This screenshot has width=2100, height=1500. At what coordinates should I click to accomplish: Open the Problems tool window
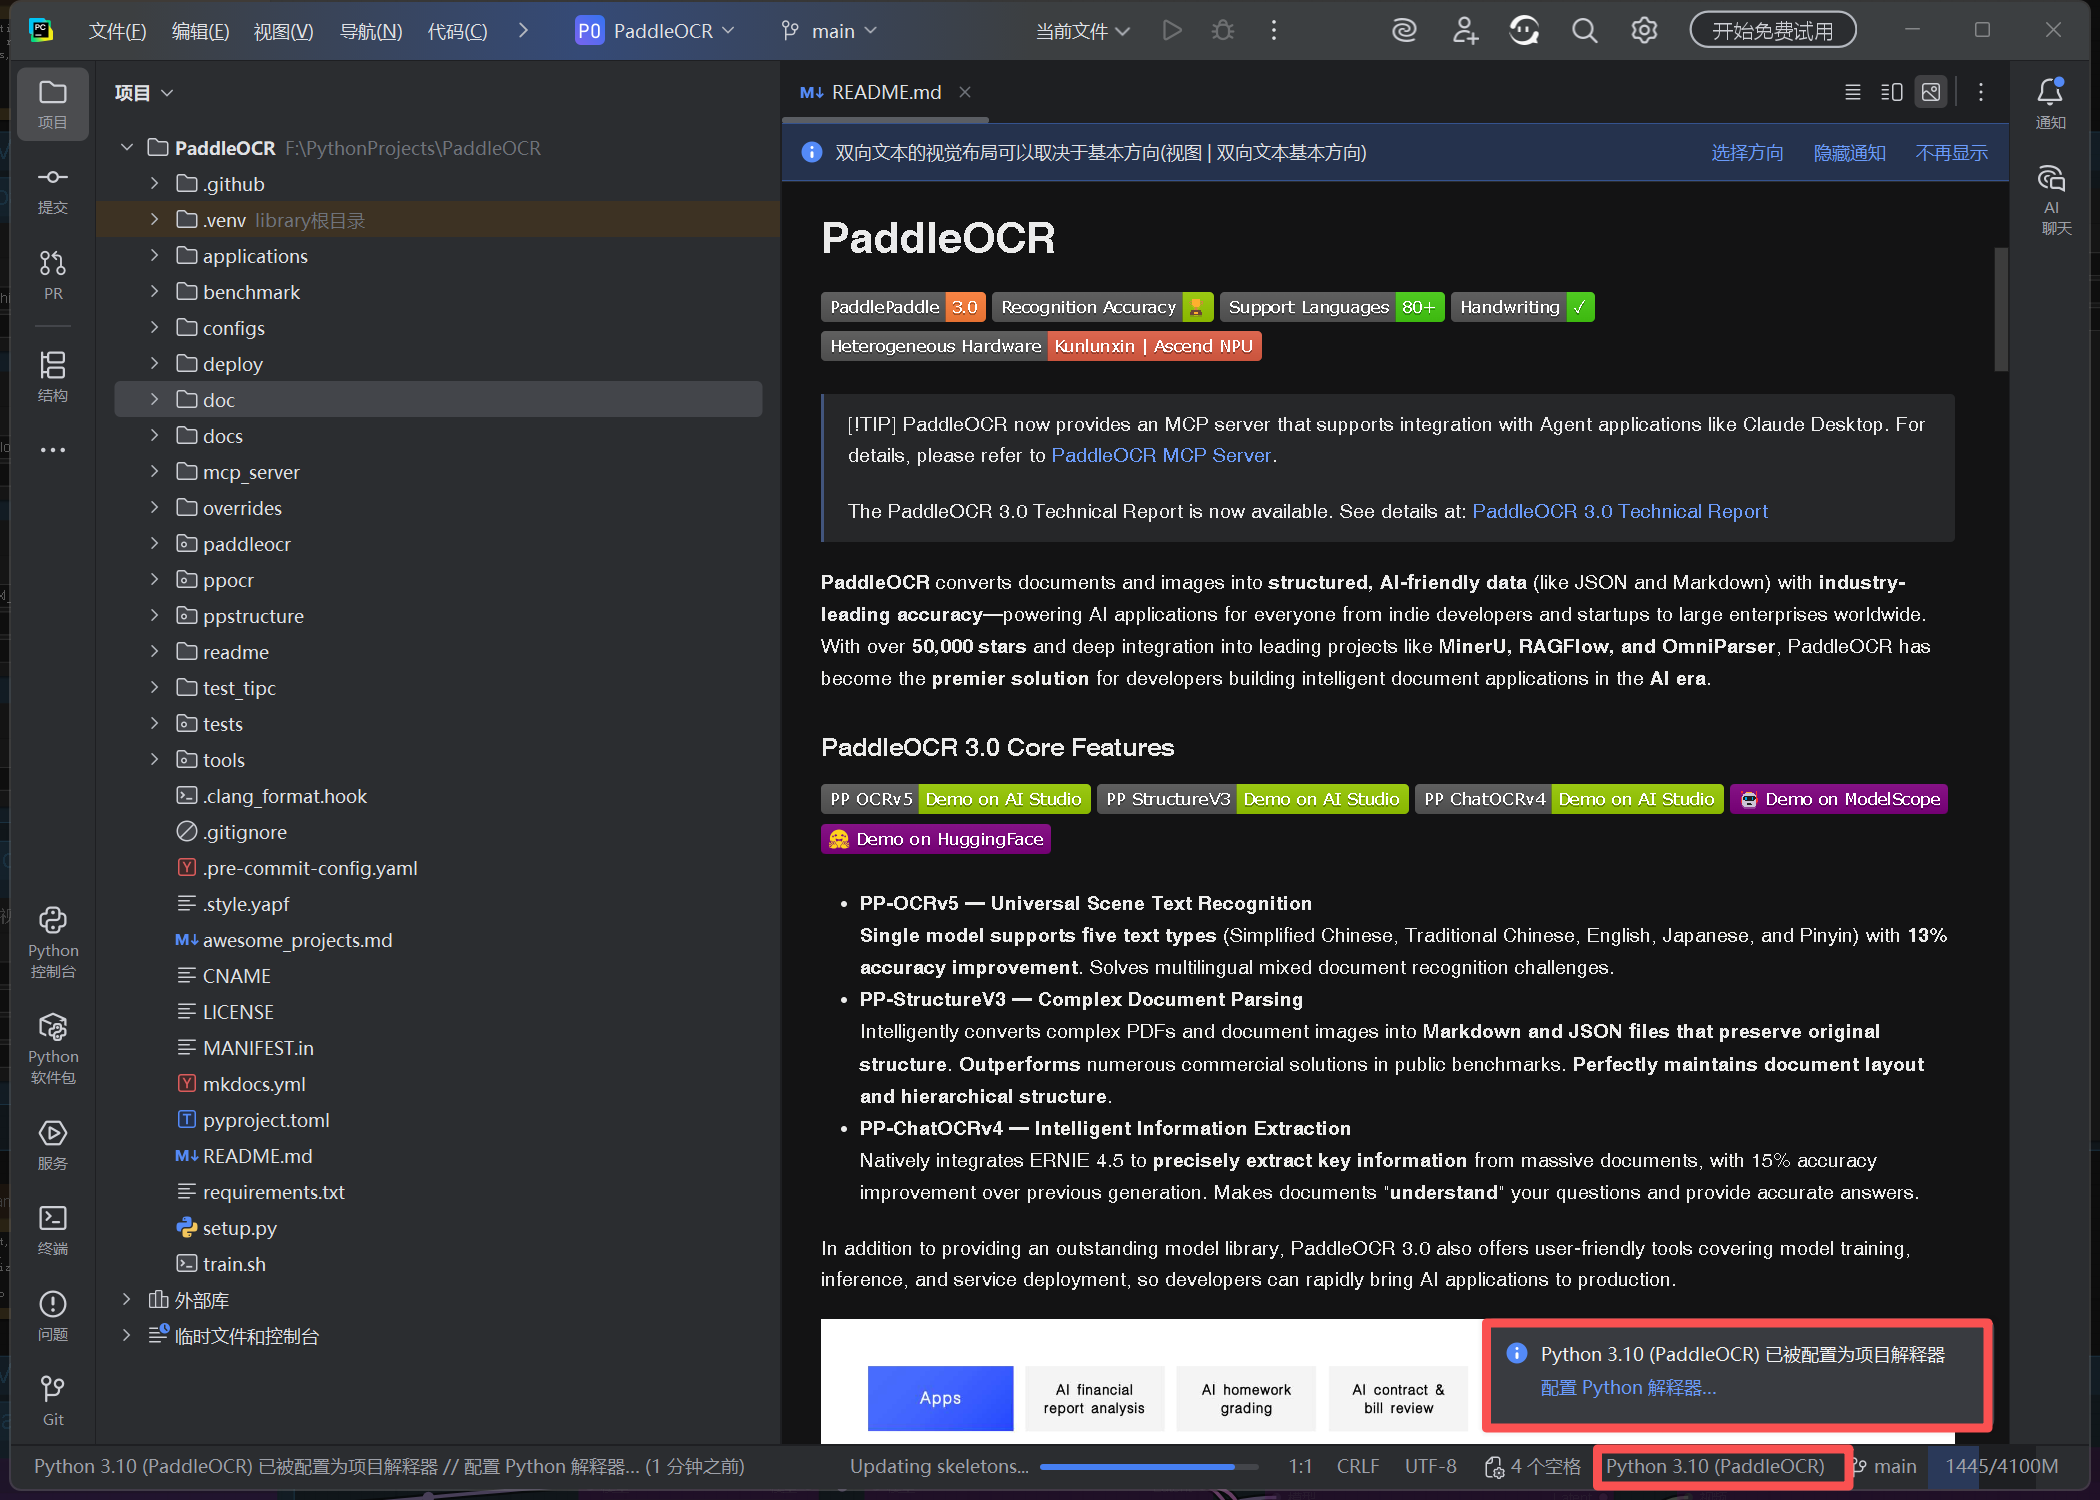52,1316
